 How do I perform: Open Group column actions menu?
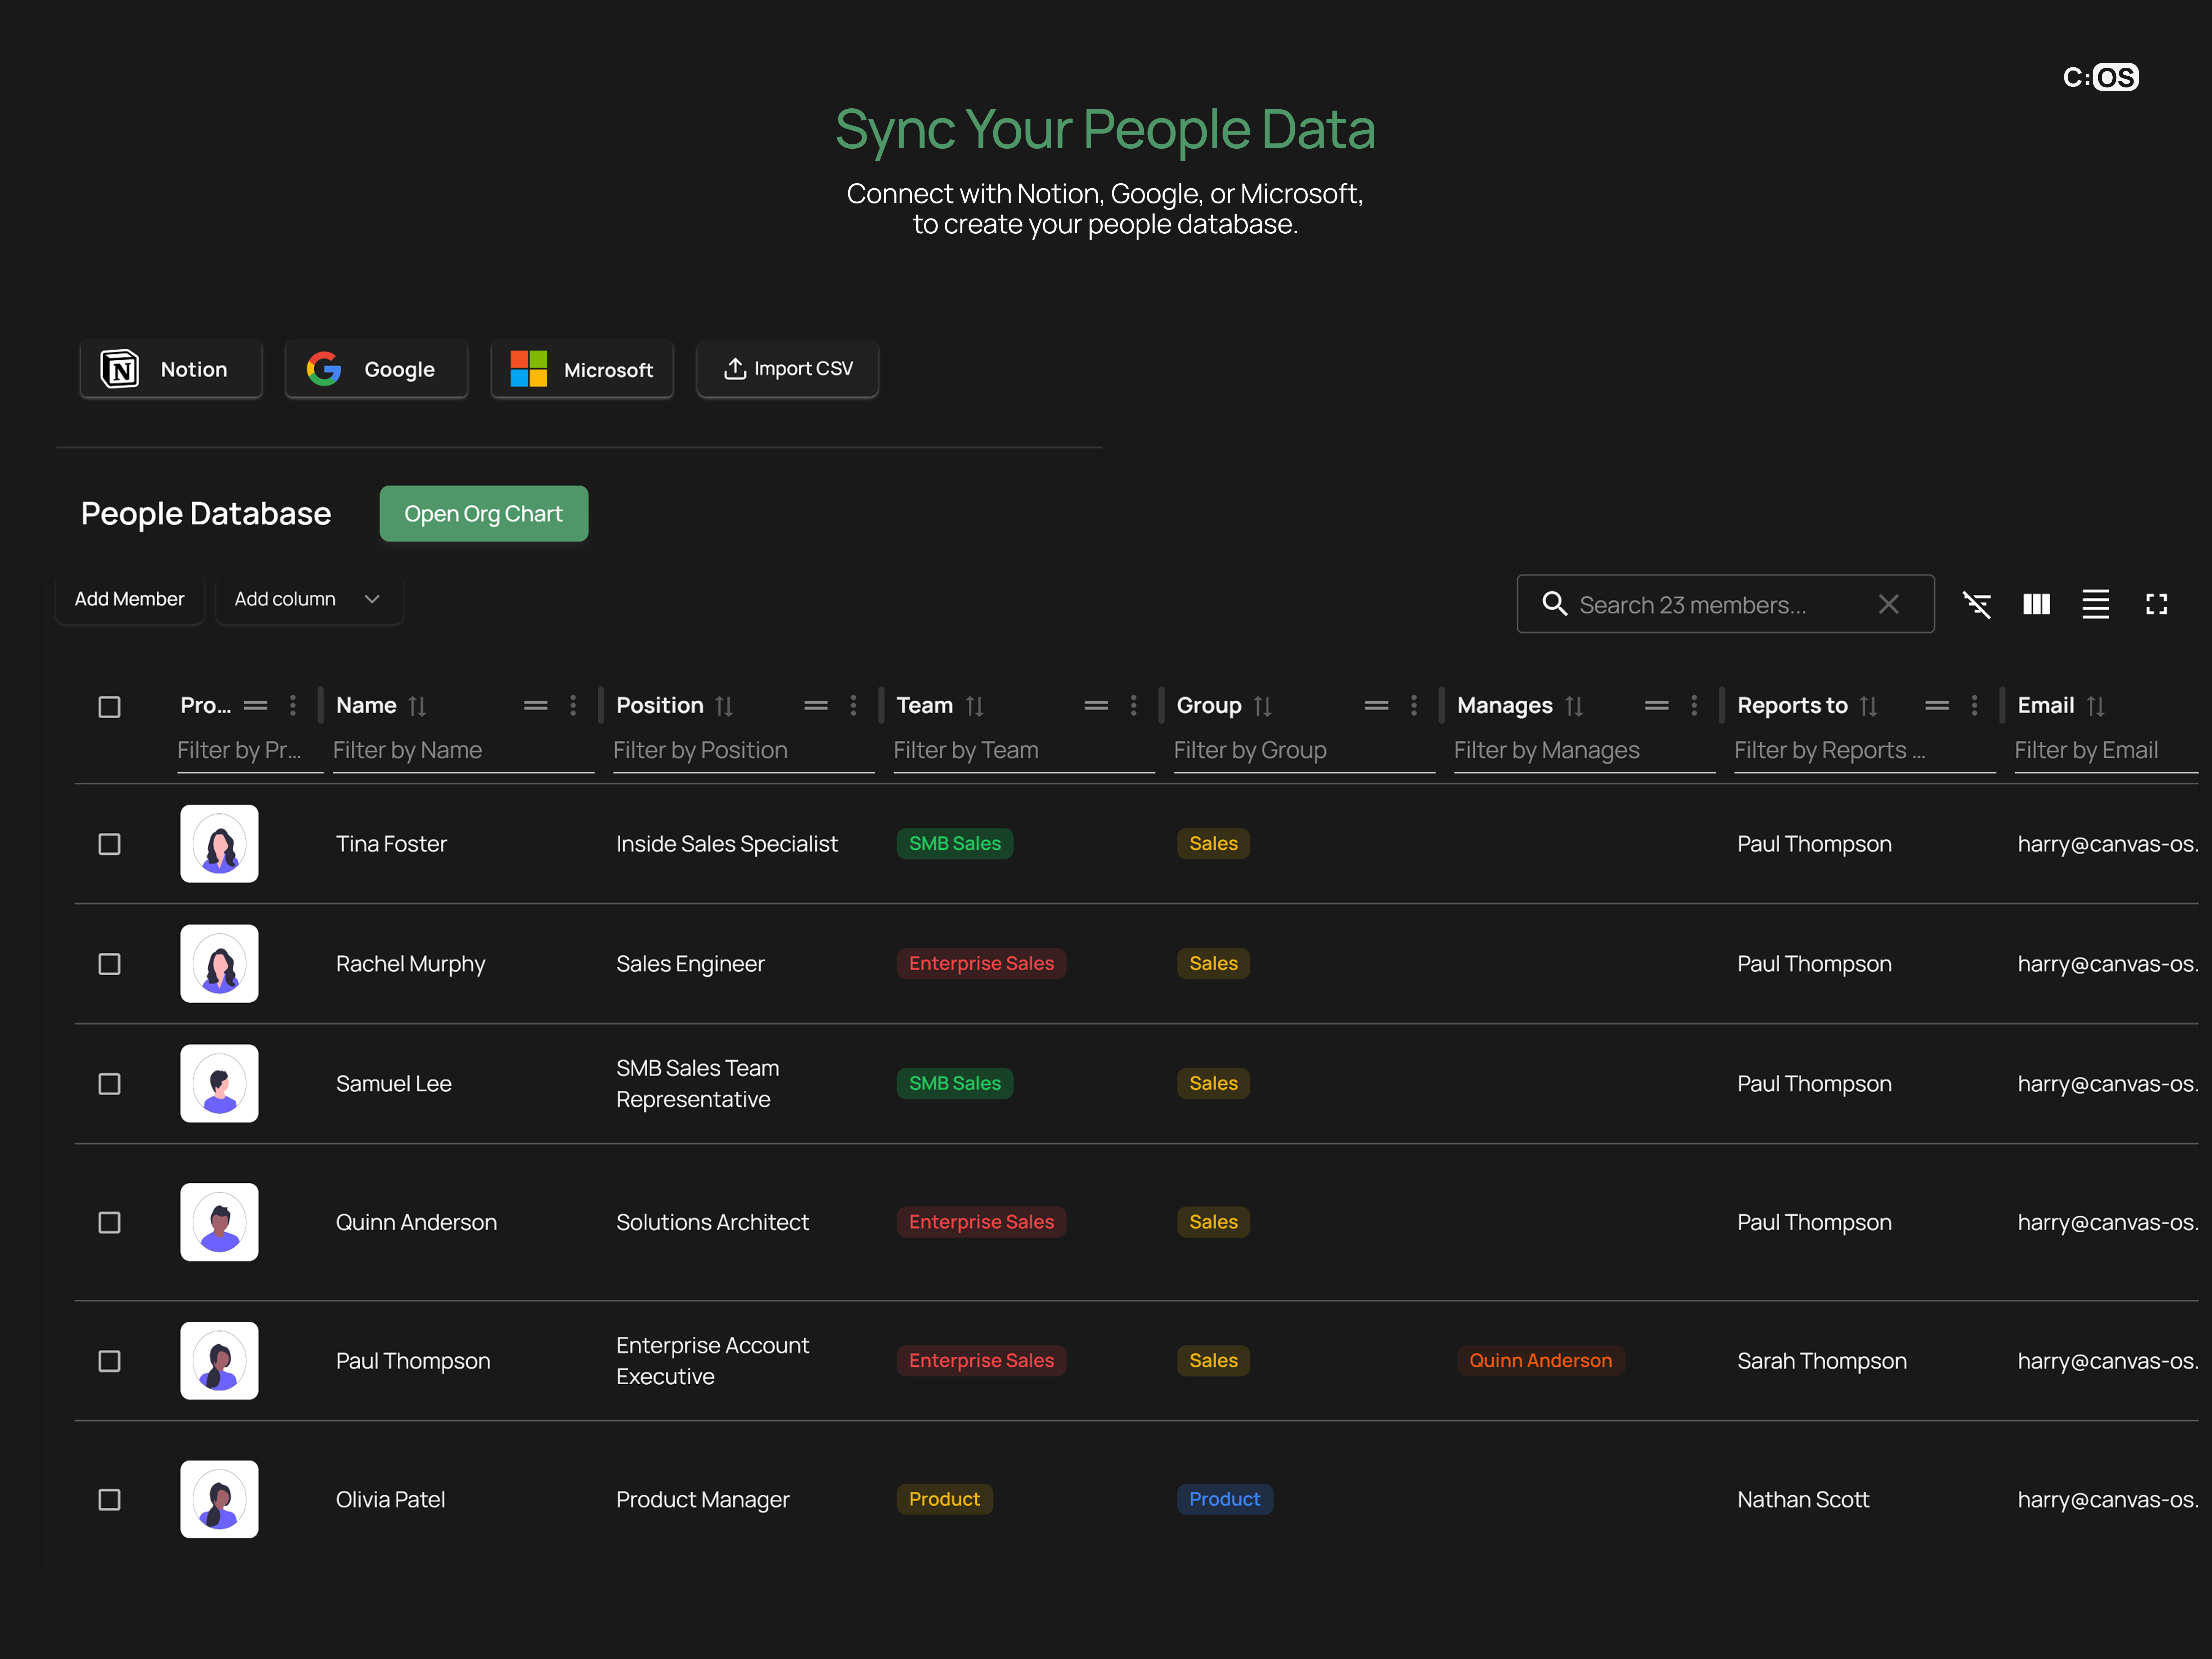(x=1414, y=706)
